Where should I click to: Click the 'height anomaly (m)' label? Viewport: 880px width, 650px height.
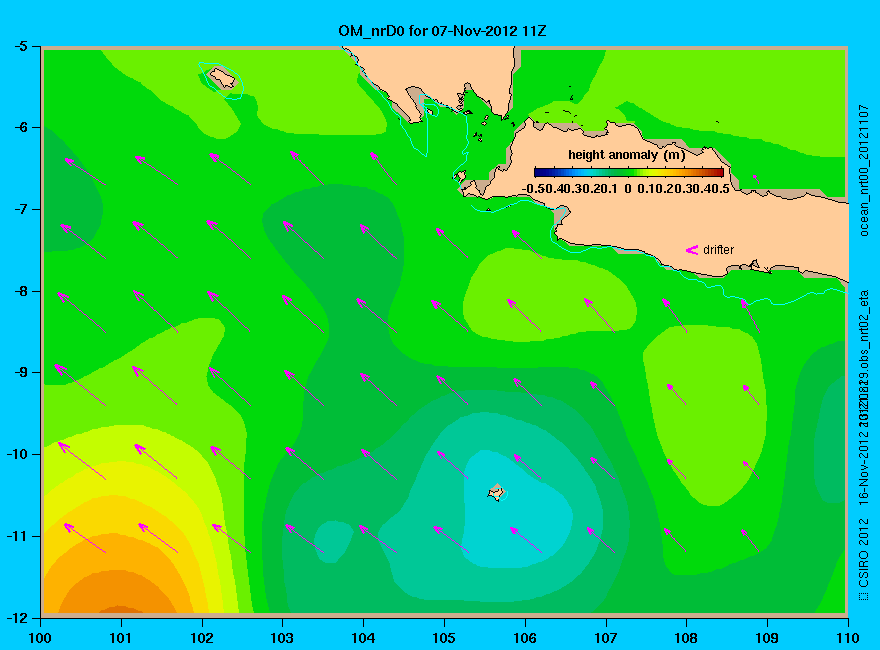pos(626,155)
